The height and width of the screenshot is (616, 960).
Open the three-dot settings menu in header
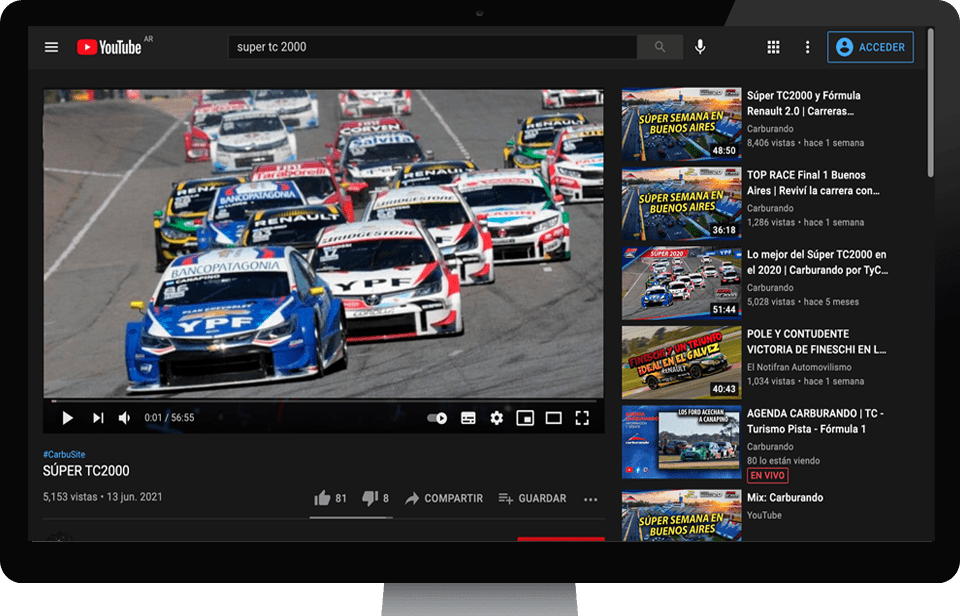tap(808, 47)
